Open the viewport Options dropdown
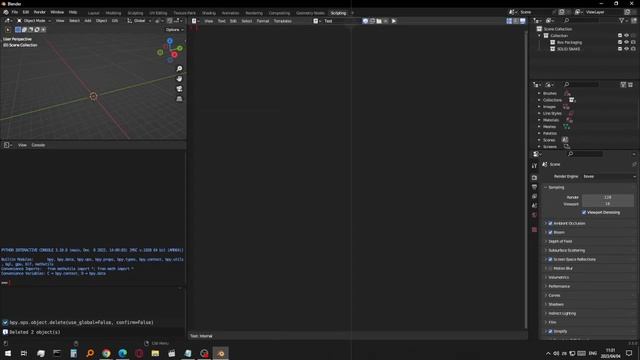 [174, 29]
